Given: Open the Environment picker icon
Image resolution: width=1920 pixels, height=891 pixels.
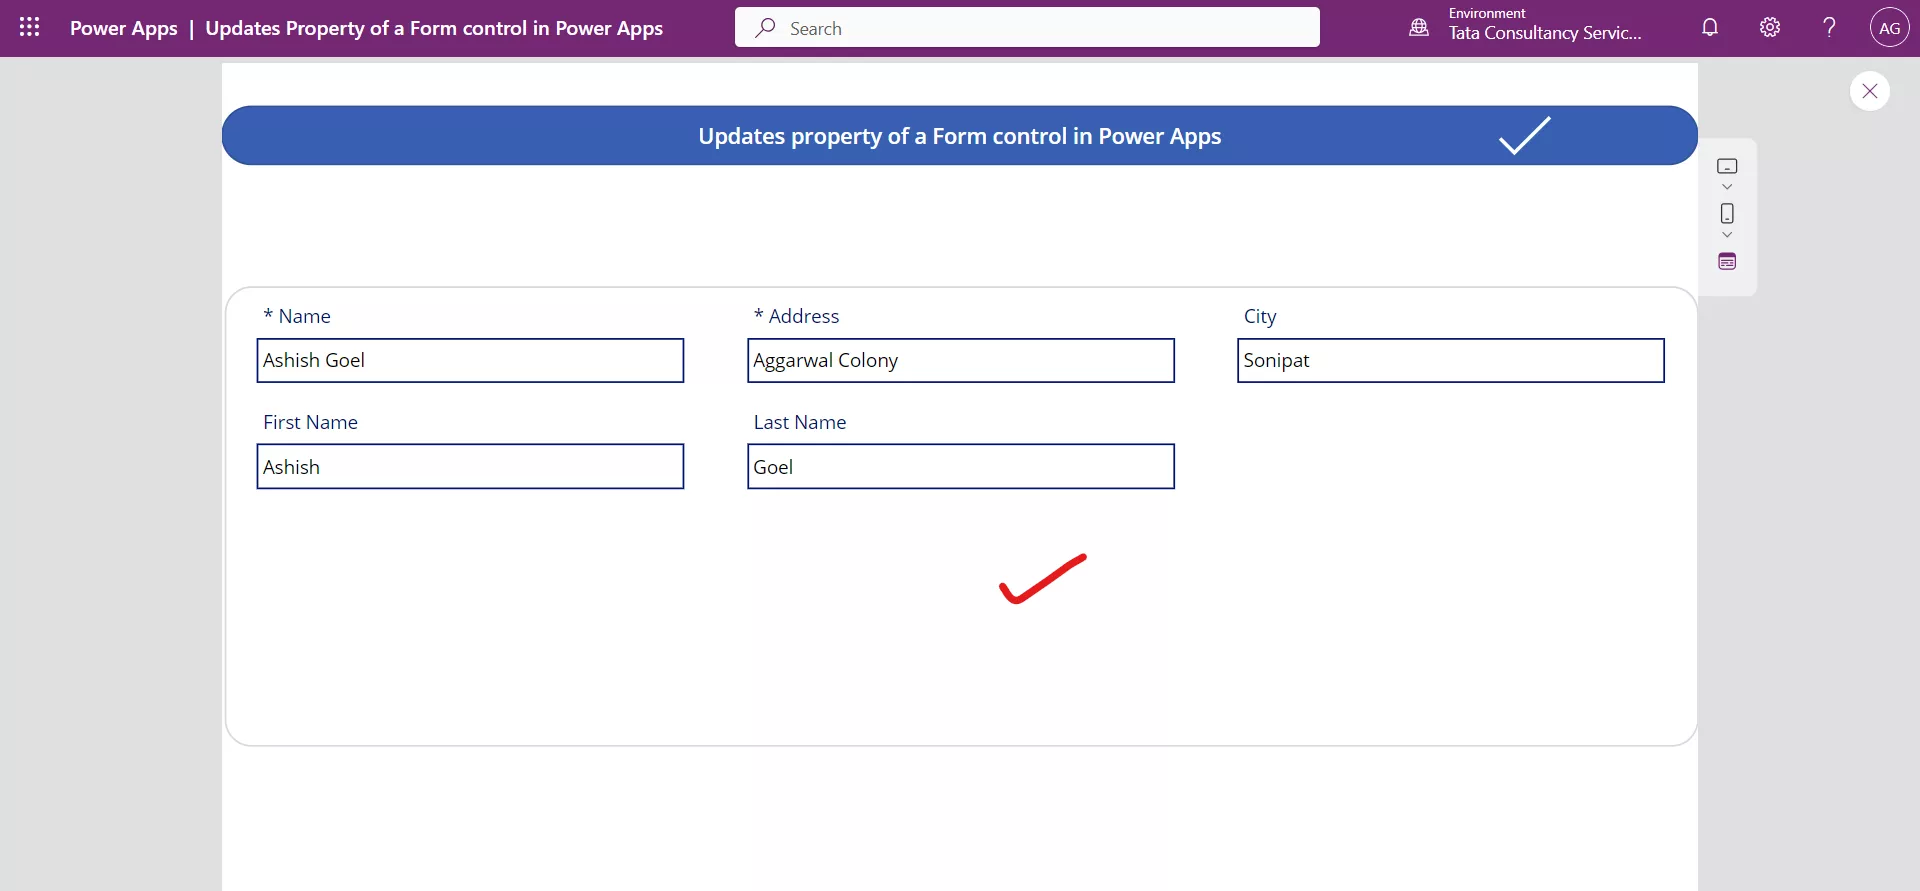Looking at the screenshot, I should click(x=1419, y=28).
